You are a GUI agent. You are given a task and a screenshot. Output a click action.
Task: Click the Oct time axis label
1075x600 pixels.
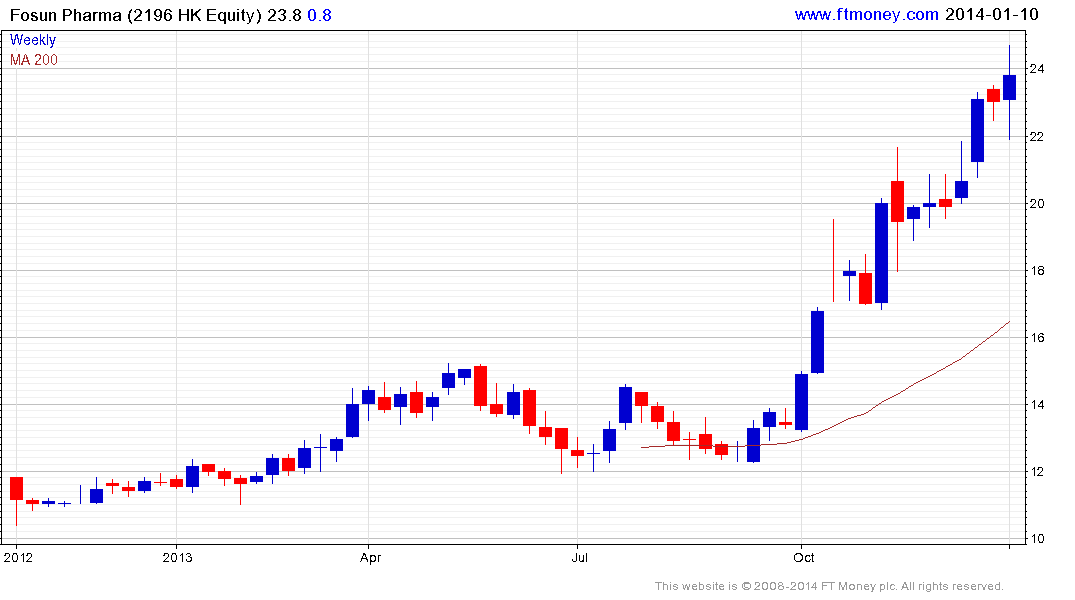point(804,557)
